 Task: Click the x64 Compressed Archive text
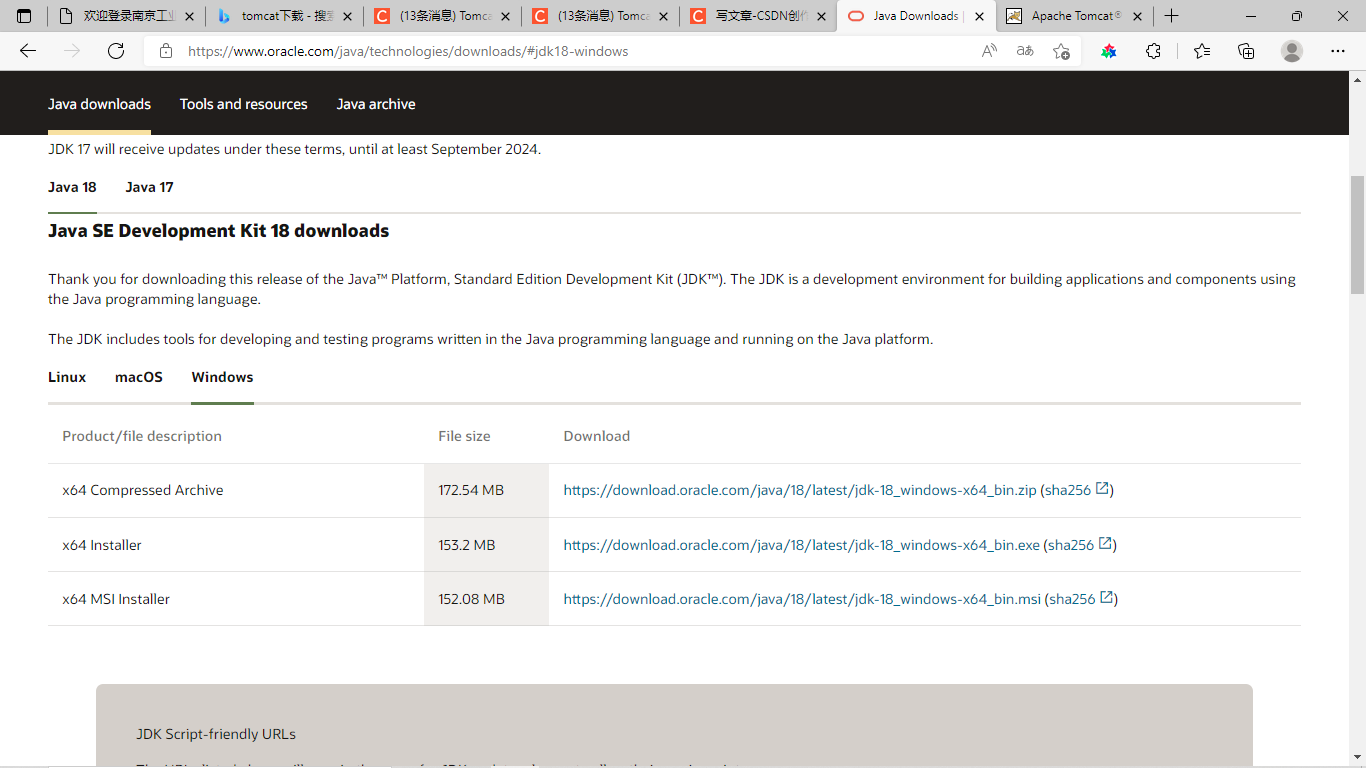[143, 490]
